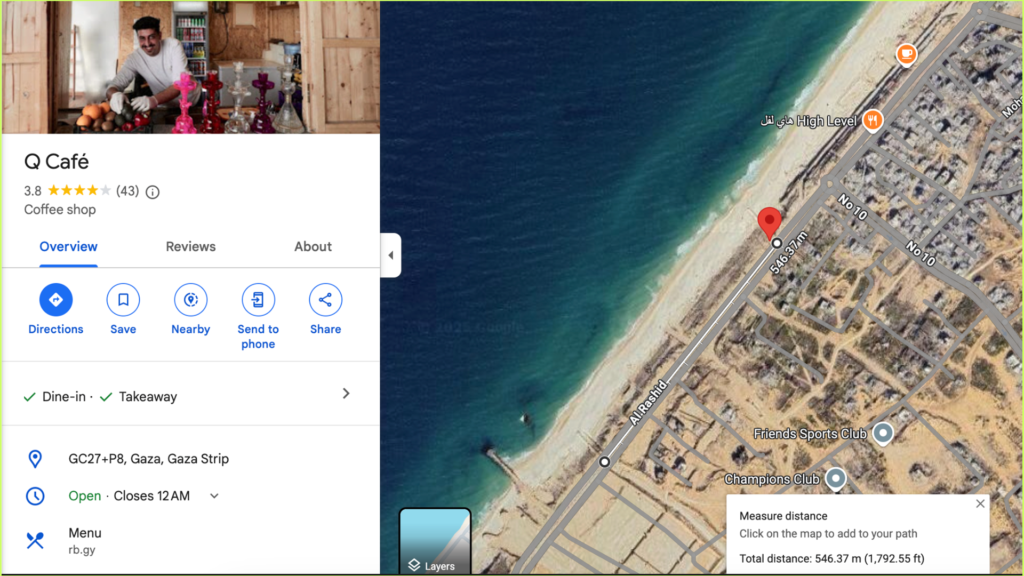The image size is (1024, 576).
Task: Click the 43 reviews count
Action: pyautogui.click(x=127, y=191)
